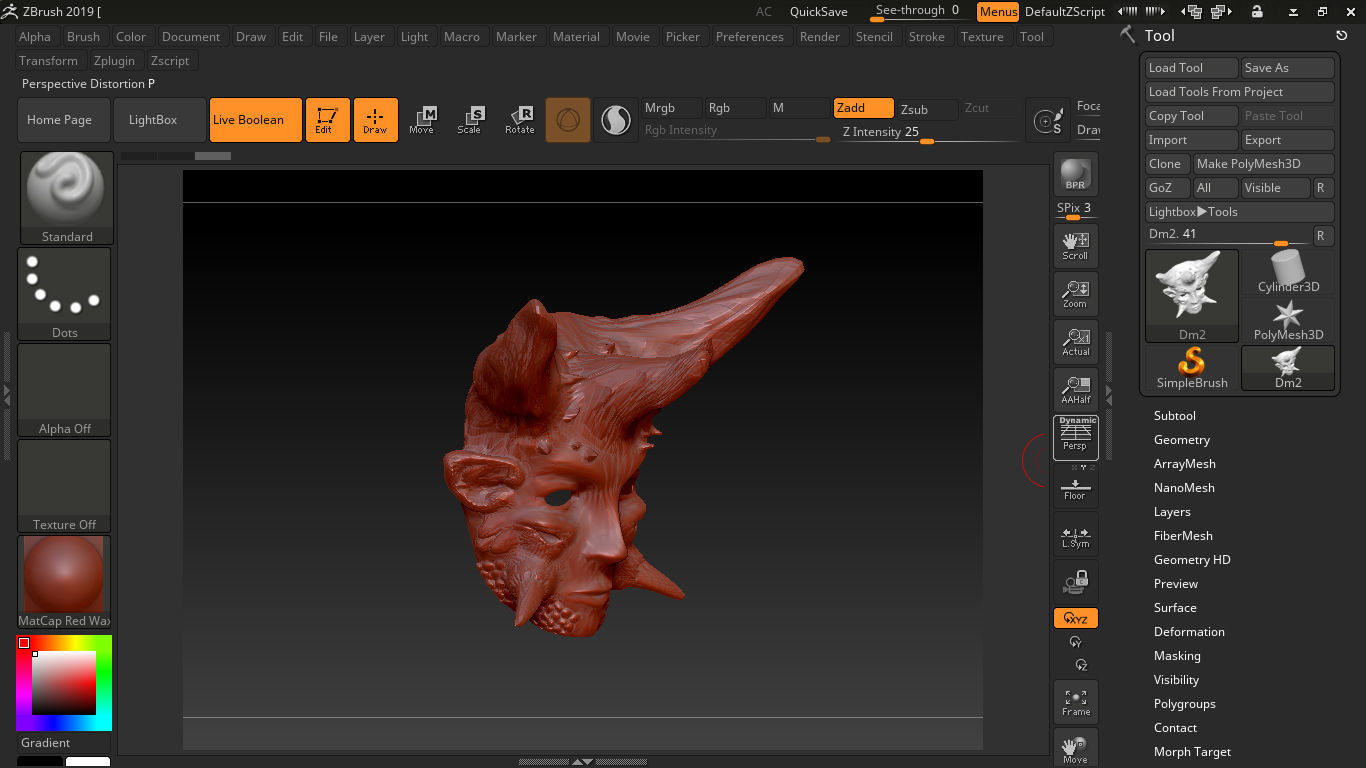This screenshot has height=768, width=1366.
Task: Expand the Subtool section
Action: click(x=1174, y=416)
